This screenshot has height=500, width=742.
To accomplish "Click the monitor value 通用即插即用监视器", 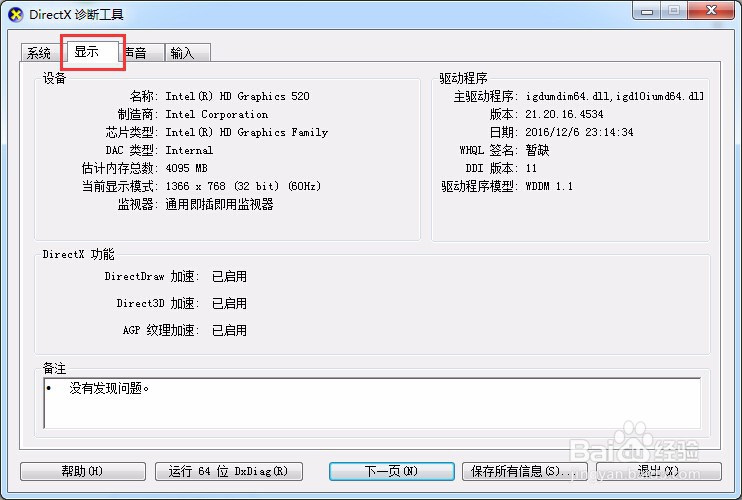I will click(220, 204).
